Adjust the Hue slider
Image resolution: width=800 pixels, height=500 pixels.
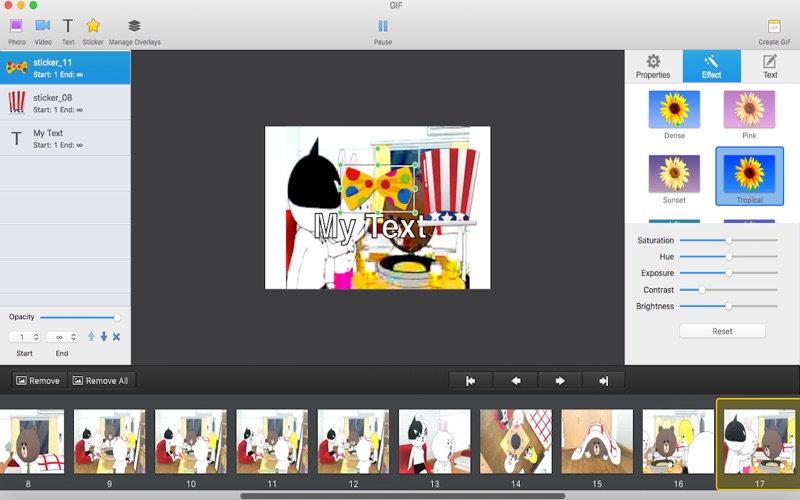point(729,257)
